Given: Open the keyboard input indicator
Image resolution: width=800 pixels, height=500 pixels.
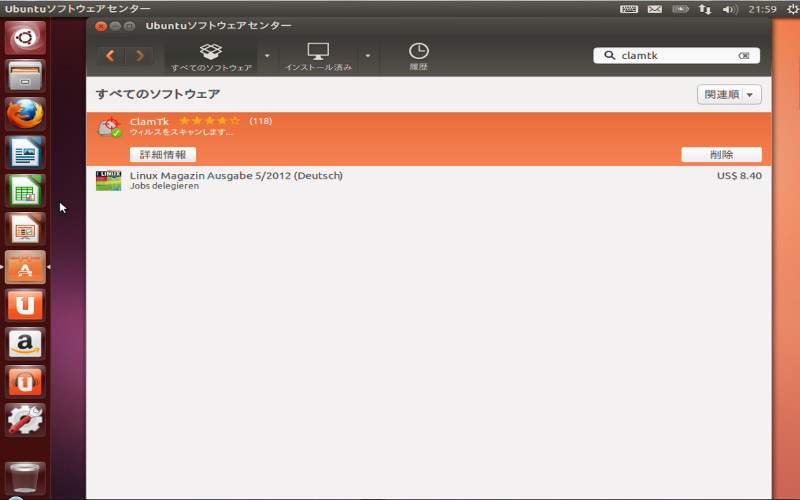Looking at the screenshot, I should (x=629, y=9).
